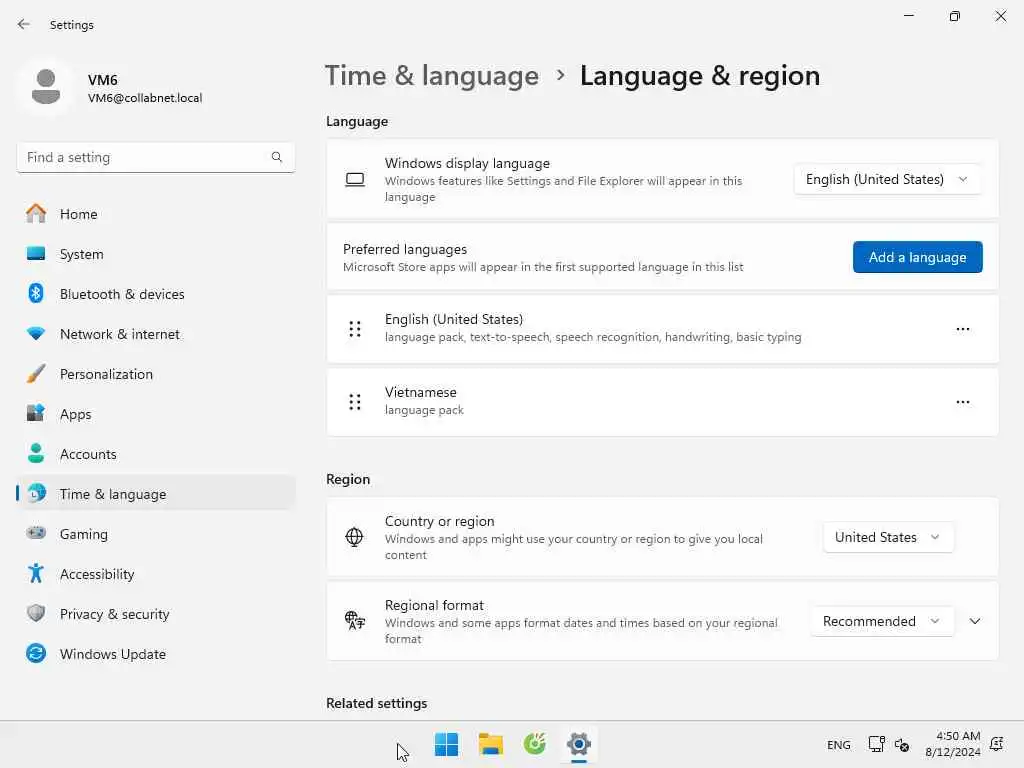Click the Time & language breadcrumb link

coord(432,76)
